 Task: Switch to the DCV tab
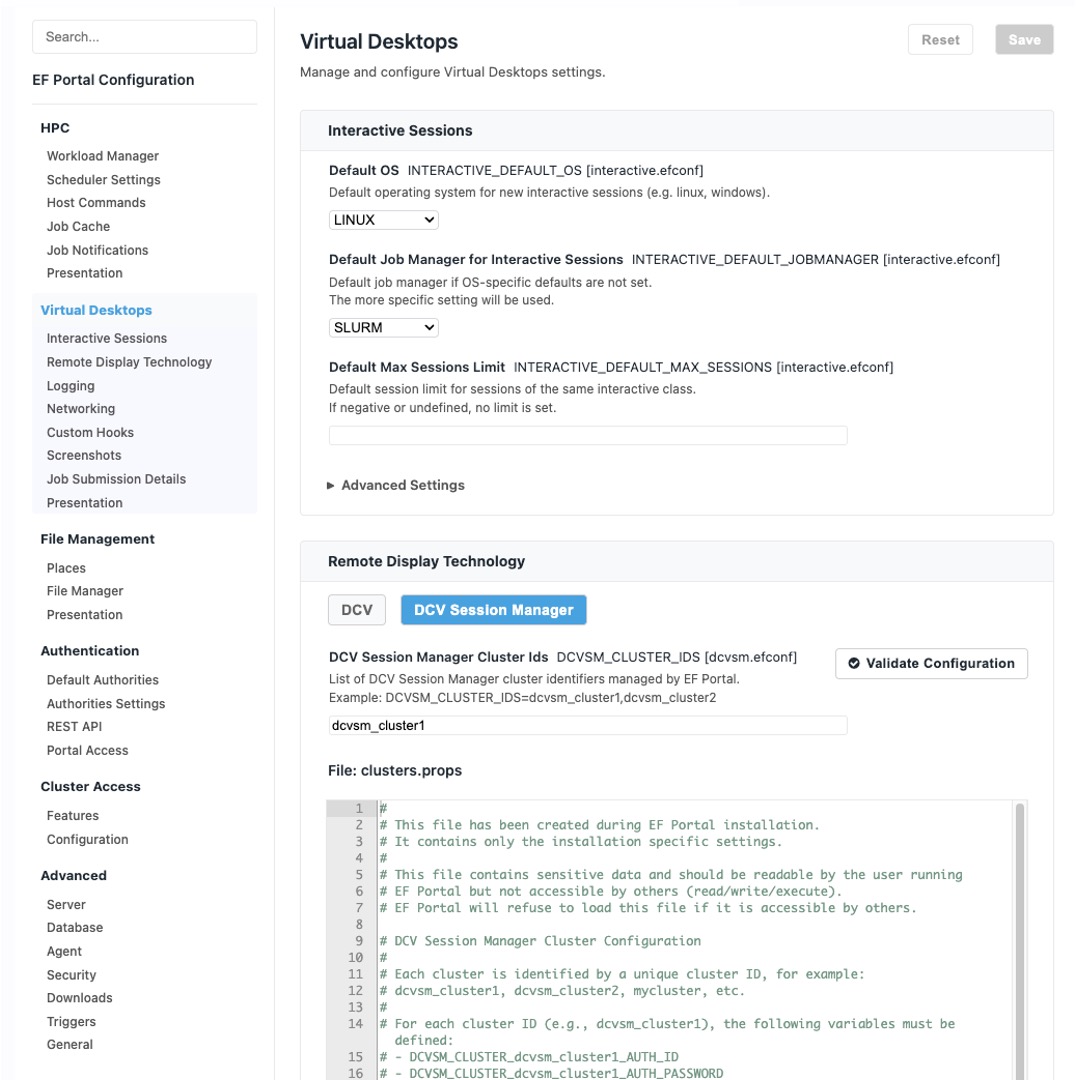[x=357, y=610]
